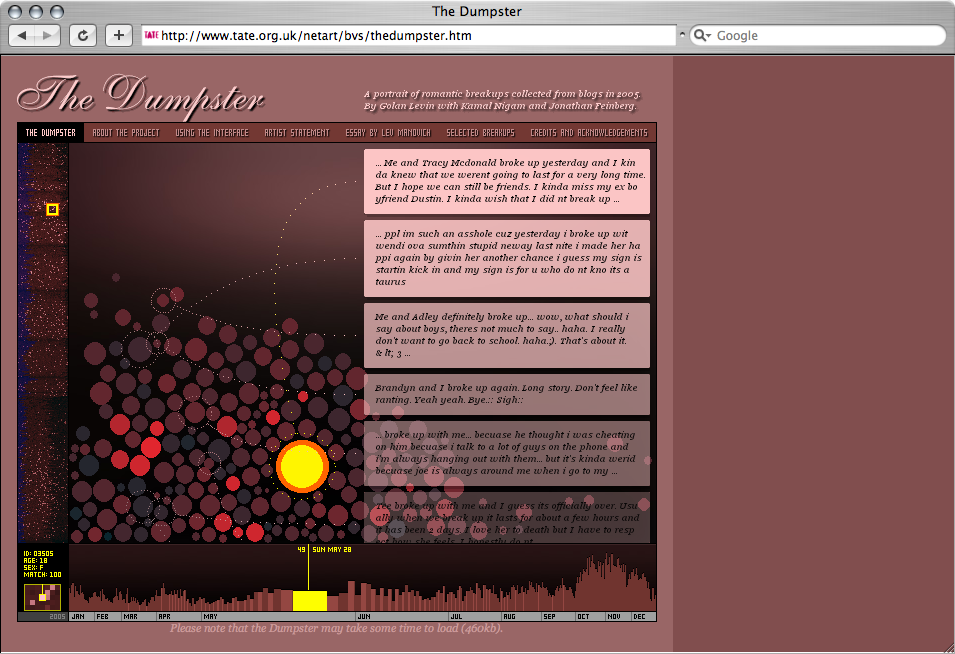
Task: Click the plus add-bookmark button
Action: (x=118, y=36)
